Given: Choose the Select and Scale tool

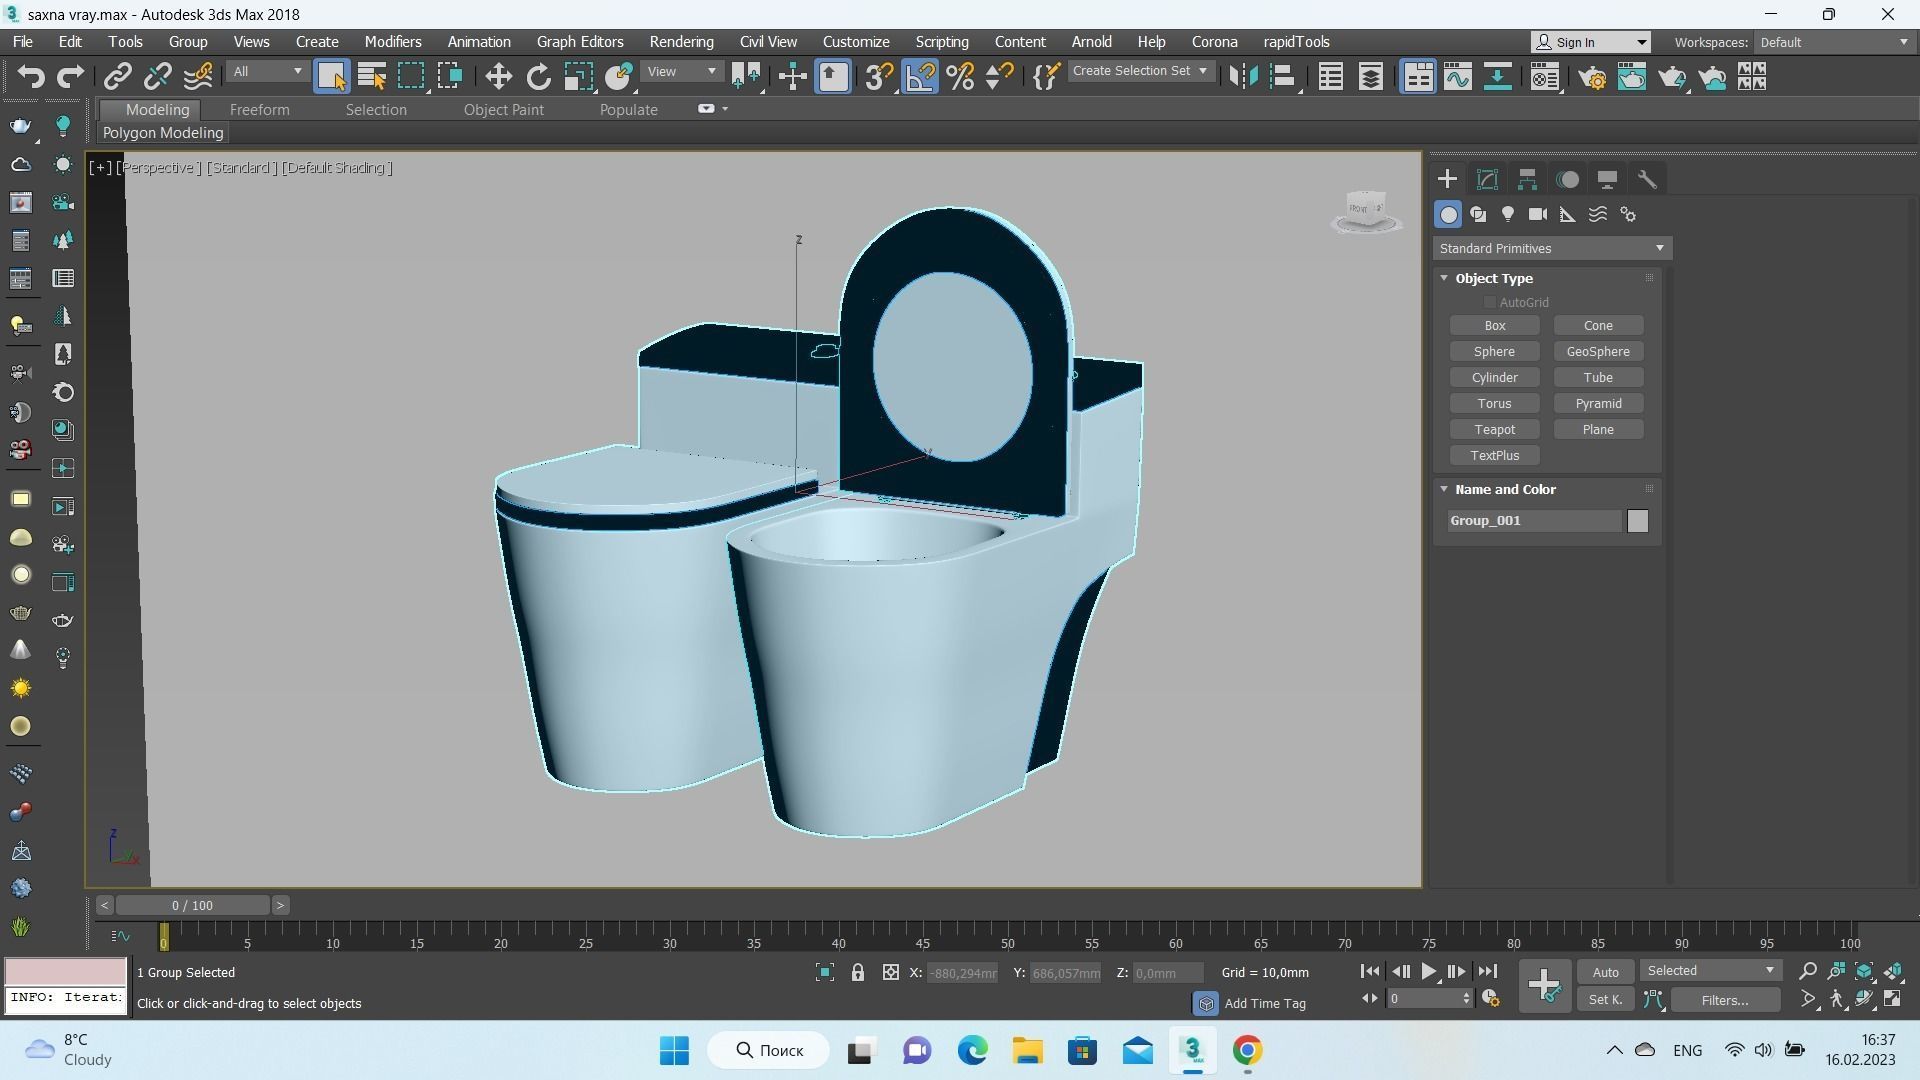Looking at the screenshot, I should point(578,77).
